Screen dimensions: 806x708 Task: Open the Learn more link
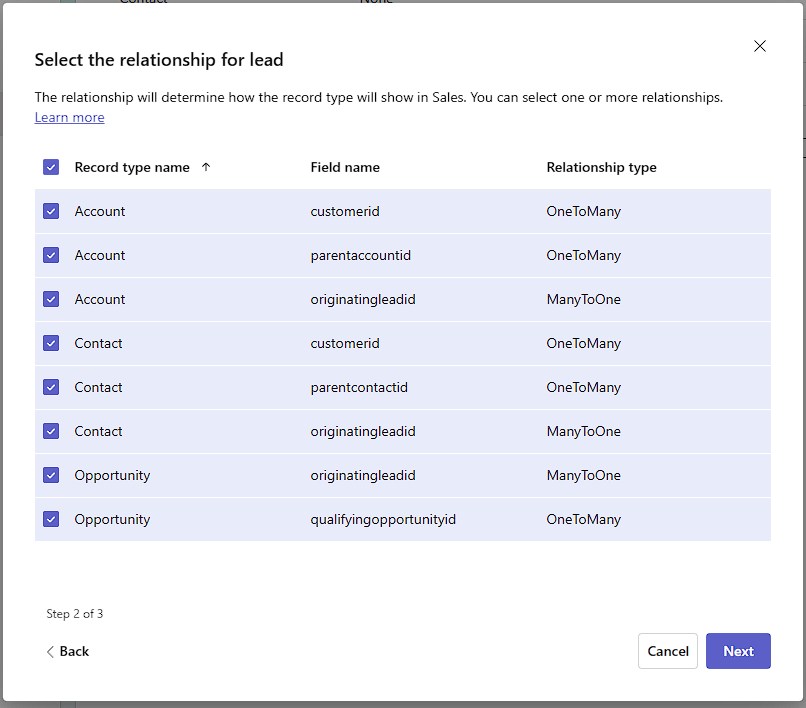(x=69, y=117)
